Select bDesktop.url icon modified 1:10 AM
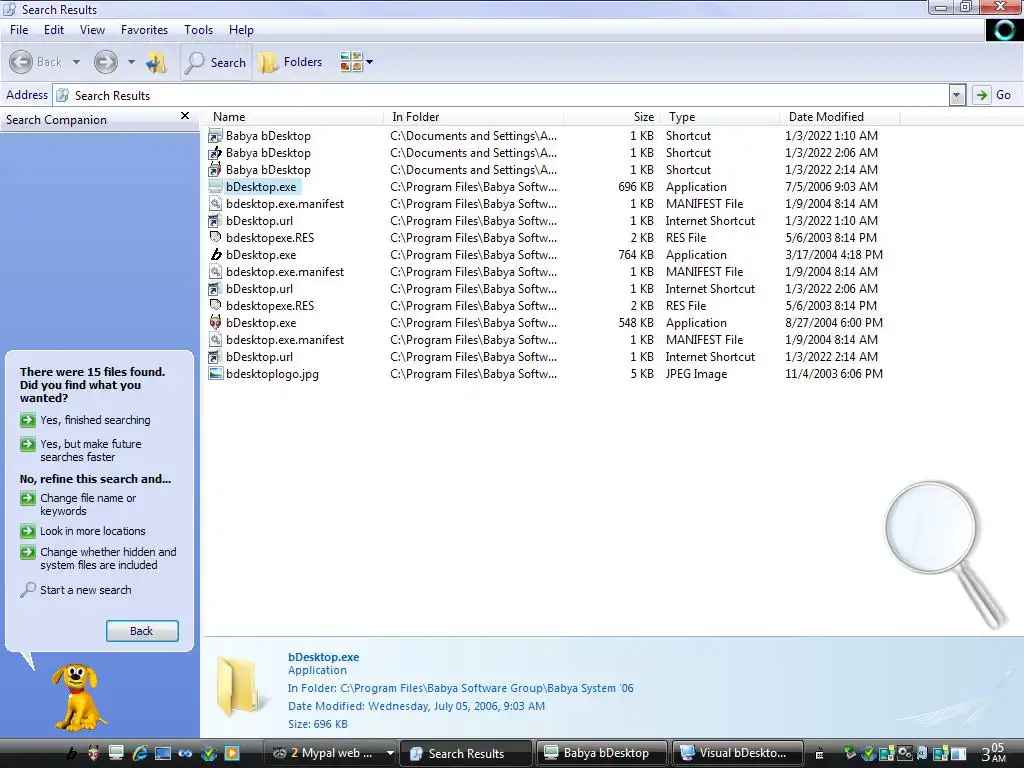Image resolution: width=1024 pixels, height=768 pixels. (215, 221)
